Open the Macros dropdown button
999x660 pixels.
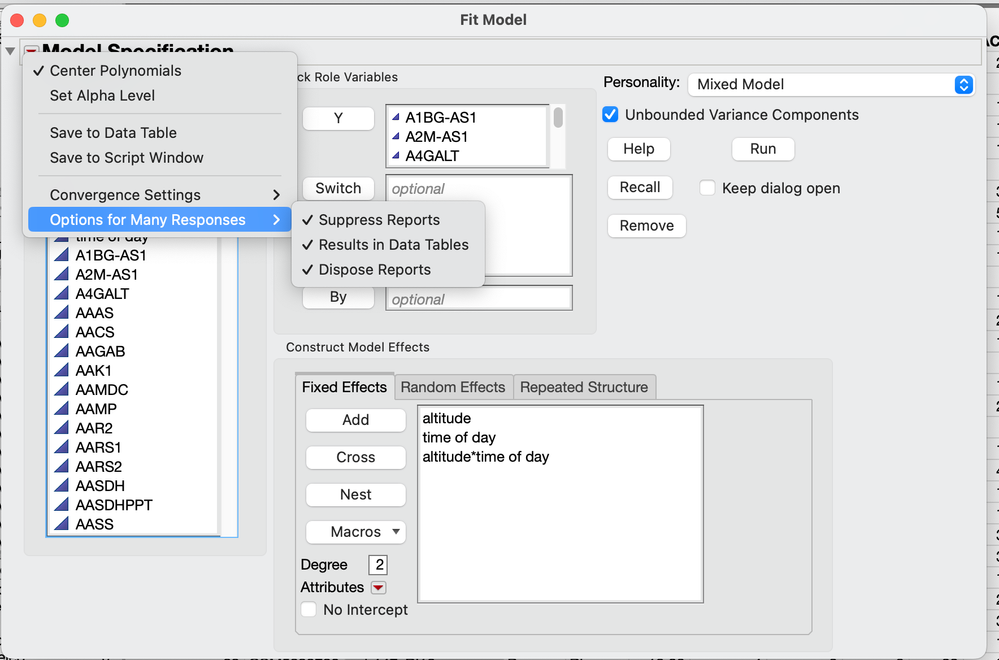[x=356, y=532]
